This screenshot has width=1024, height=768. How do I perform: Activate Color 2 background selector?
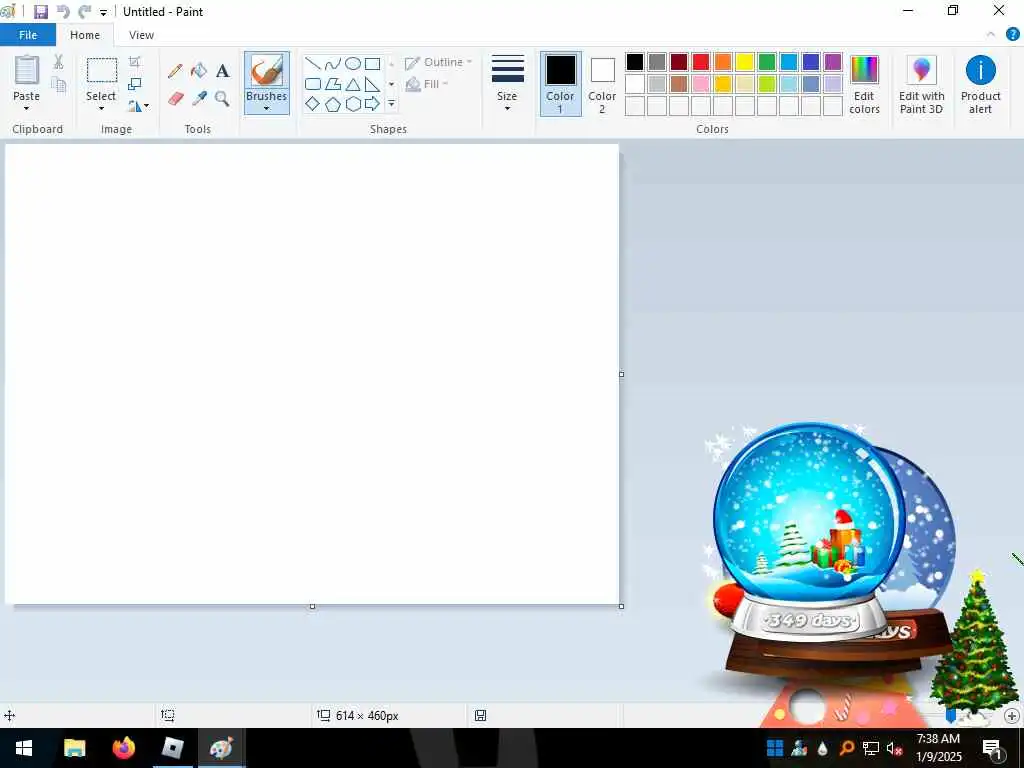[602, 84]
